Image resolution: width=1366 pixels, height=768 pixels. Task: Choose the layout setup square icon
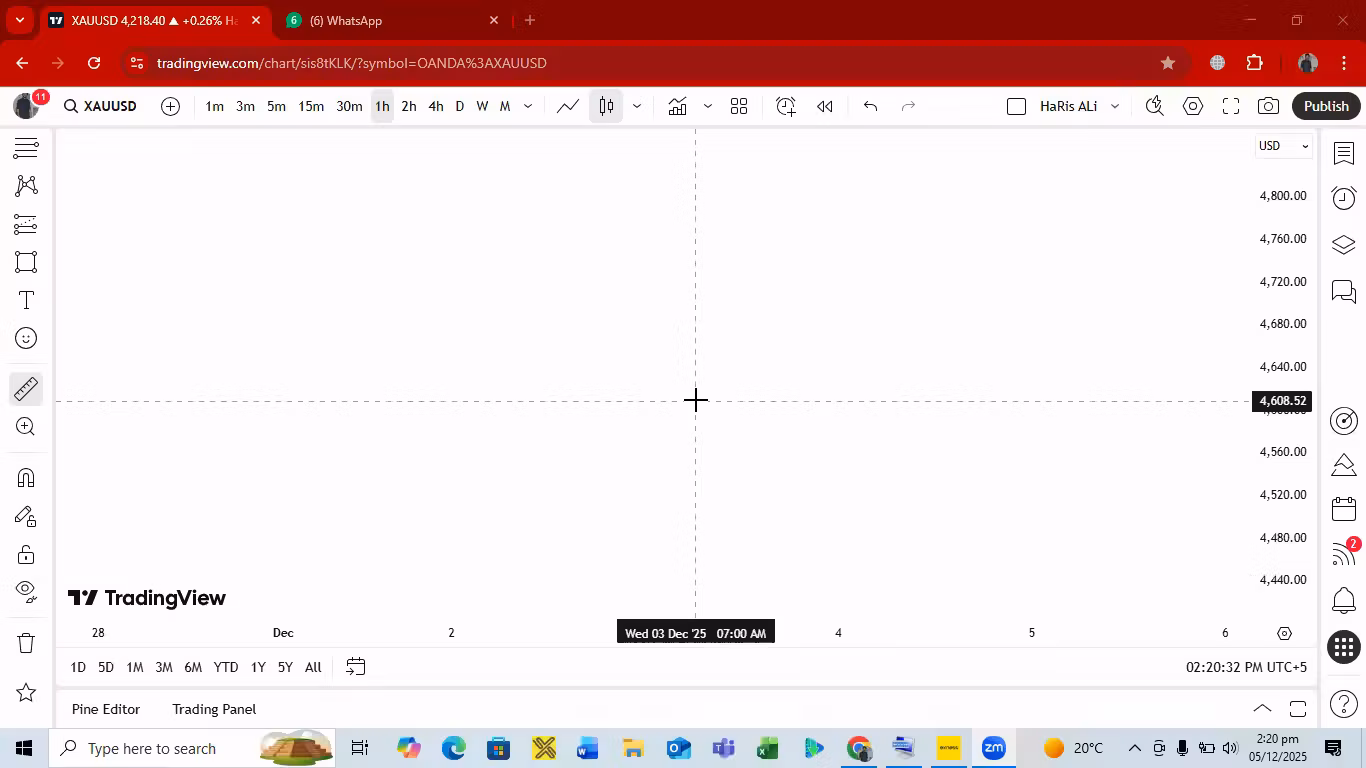click(x=1016, y=106)
